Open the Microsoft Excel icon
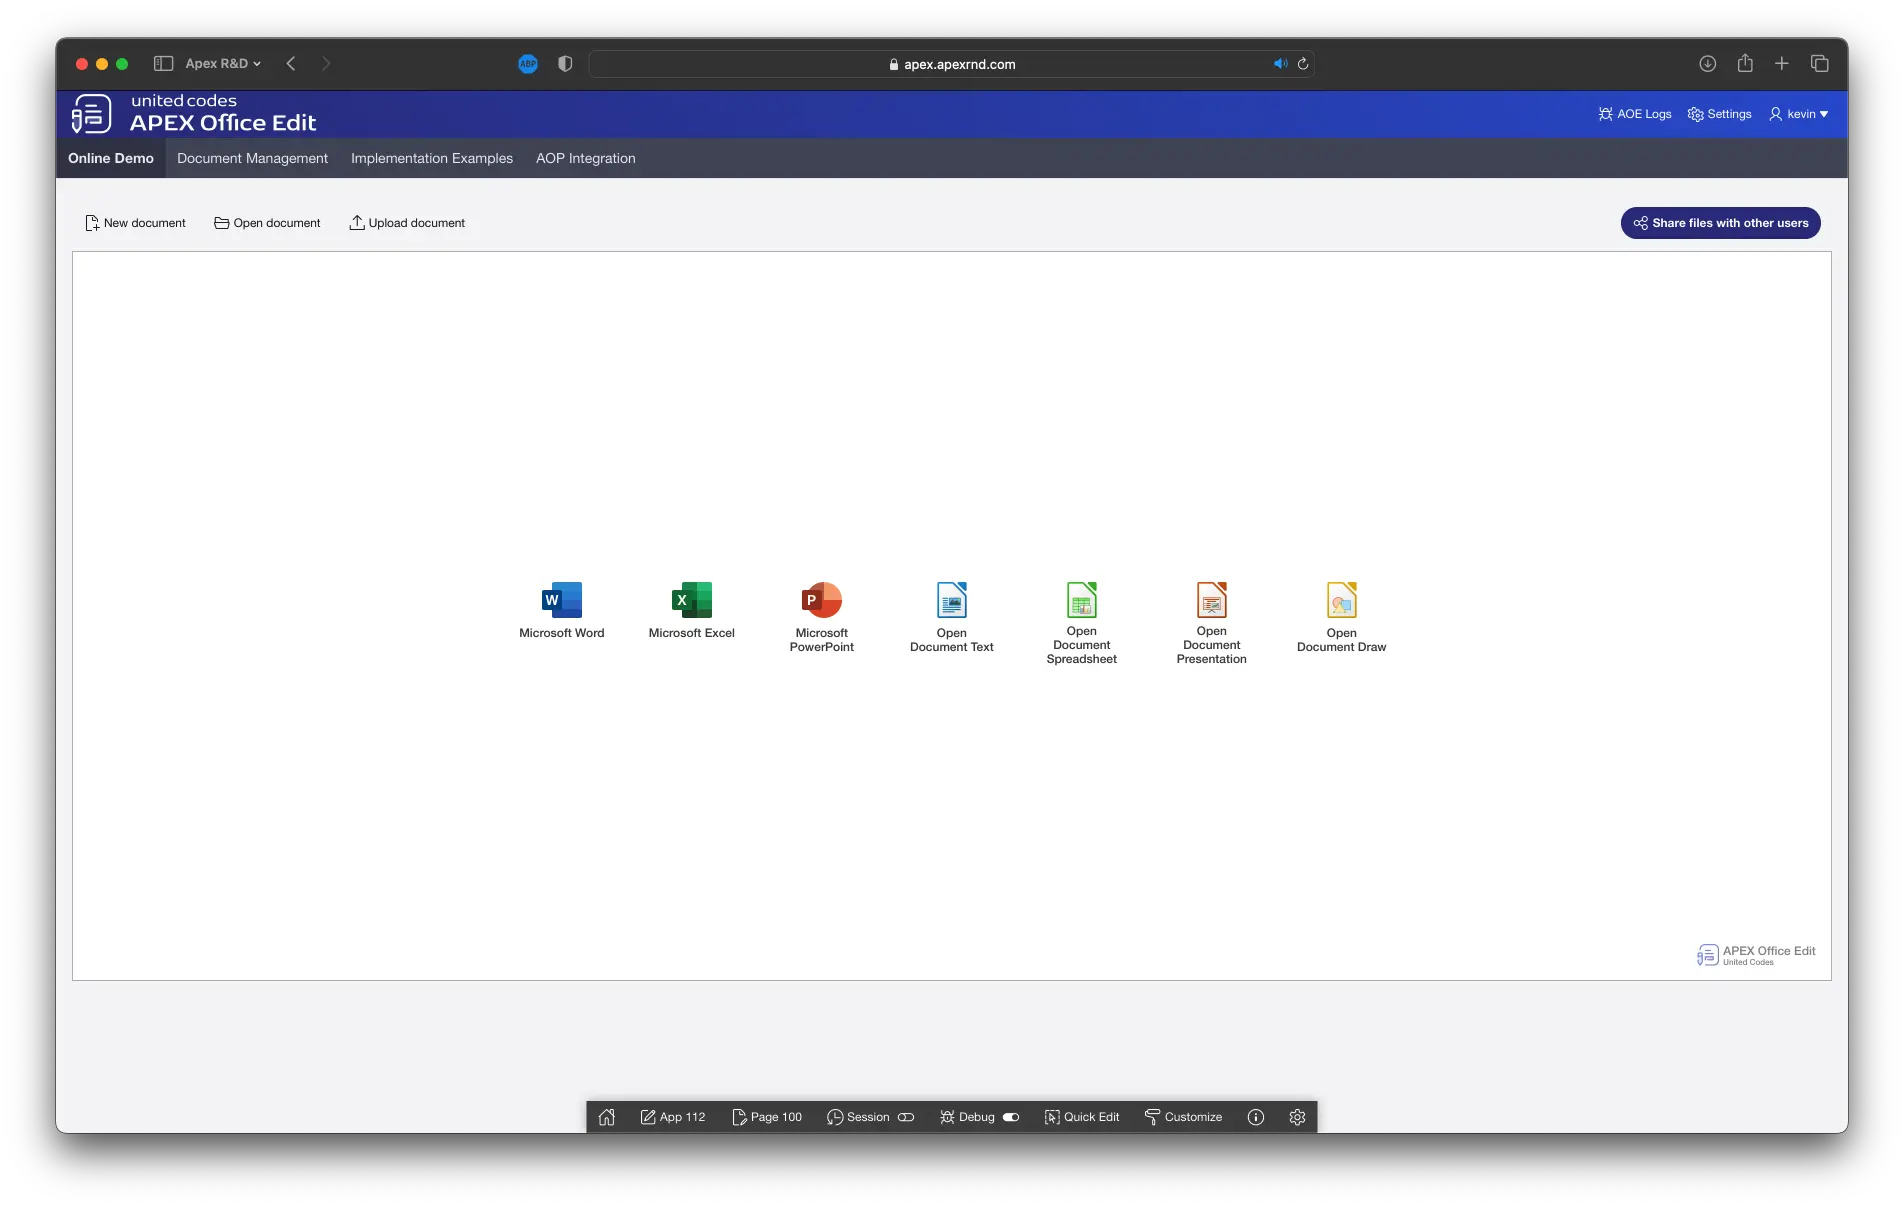This screenshot has width=1904, height=1207. click(x=691, y=600)
